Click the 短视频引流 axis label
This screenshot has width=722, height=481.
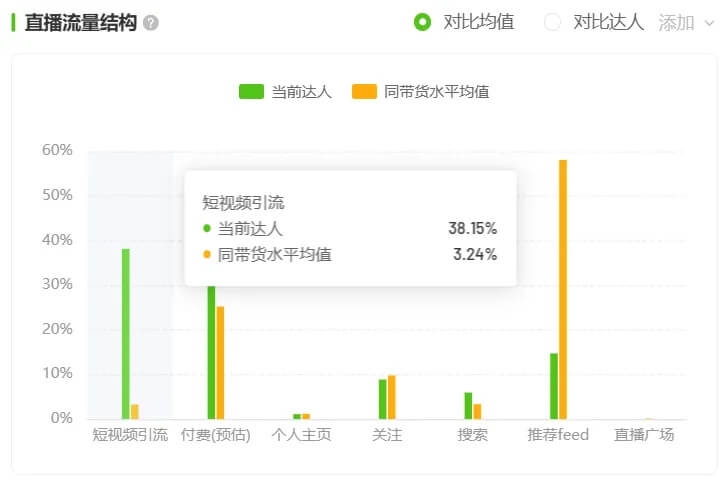coord(130,435)
